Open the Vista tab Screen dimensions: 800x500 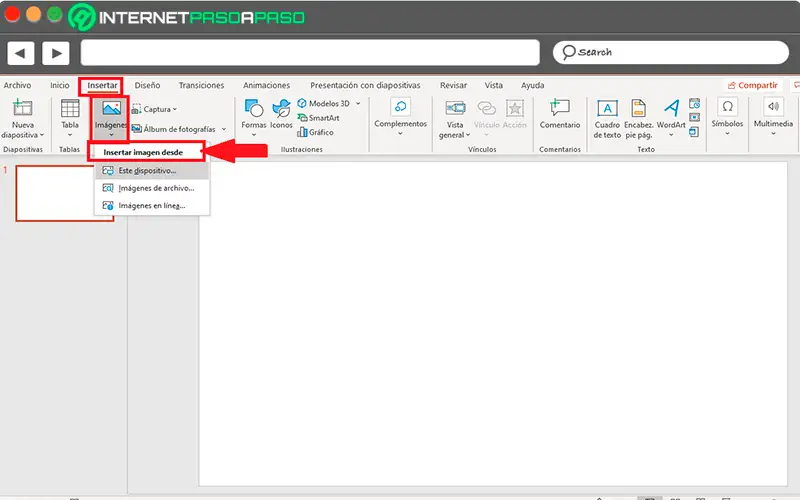[x=493, y=85]
